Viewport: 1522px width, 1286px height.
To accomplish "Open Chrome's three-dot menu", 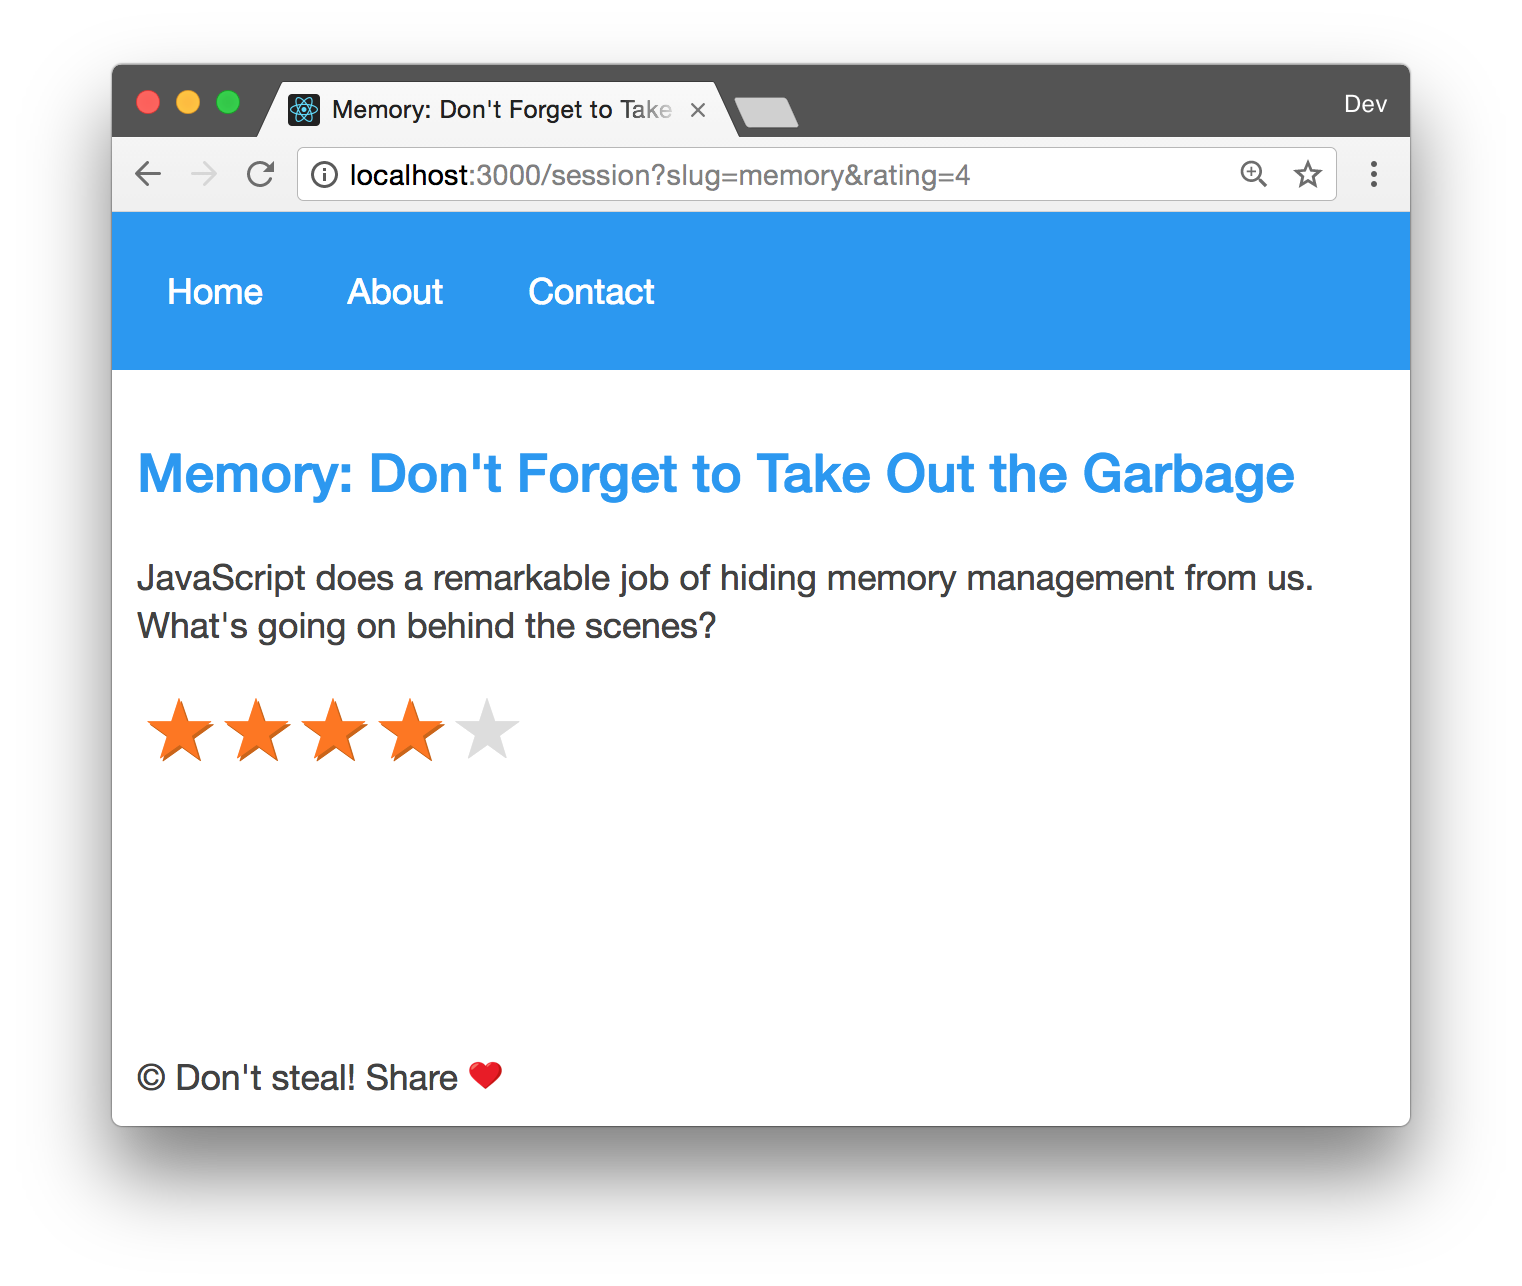I will tap(1374, 174).
